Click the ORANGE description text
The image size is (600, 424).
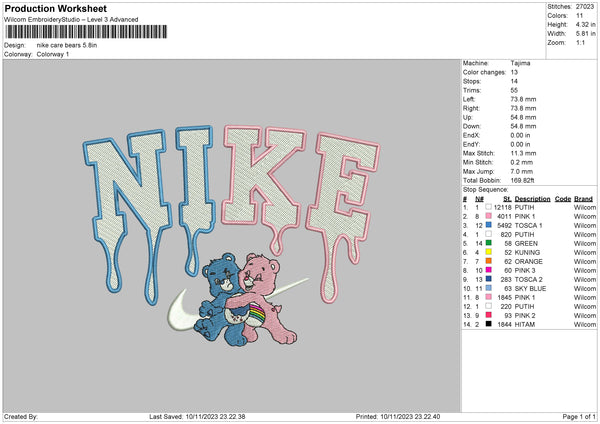tap(528, 261)
